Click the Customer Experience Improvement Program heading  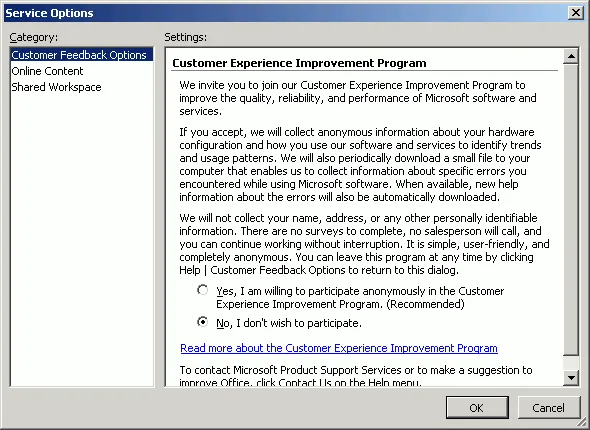[x=299, y=63]
